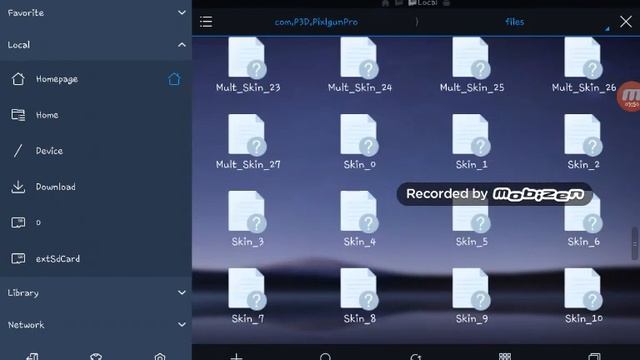Tap the Mobizen recorder floating button
This screenshot has height=360, width=640.
(x=629, y=97)
